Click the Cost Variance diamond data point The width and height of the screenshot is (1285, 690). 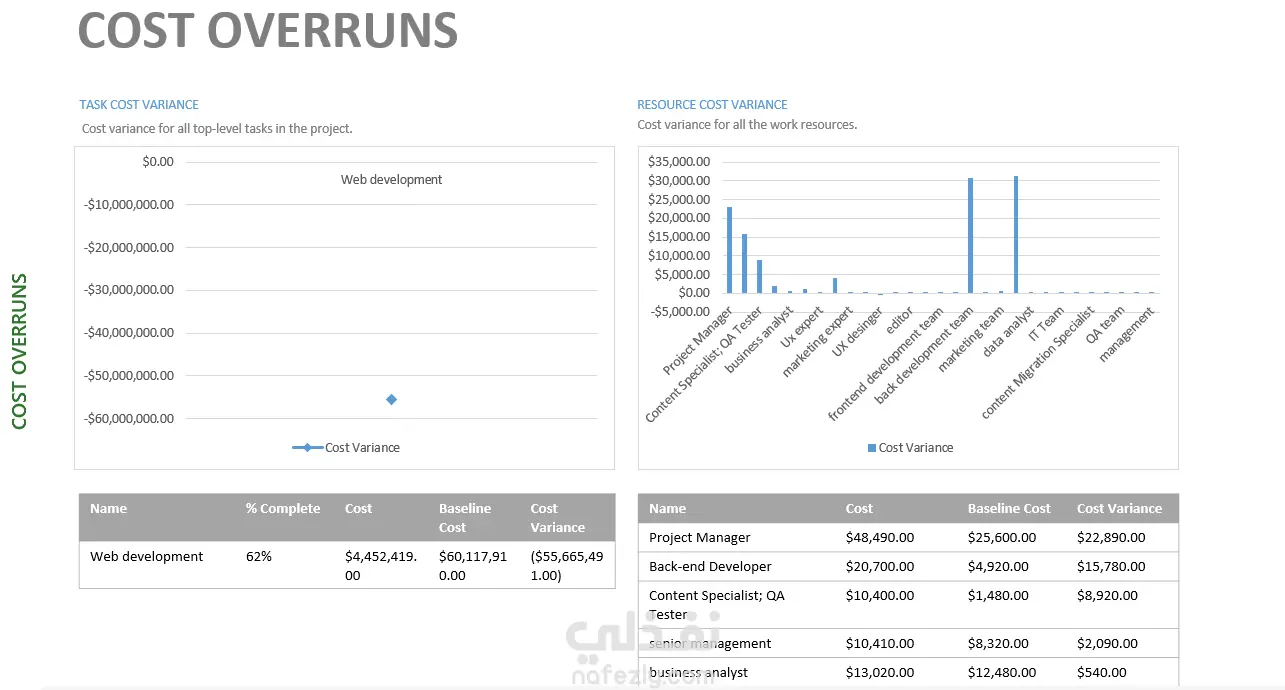(391, 399)
